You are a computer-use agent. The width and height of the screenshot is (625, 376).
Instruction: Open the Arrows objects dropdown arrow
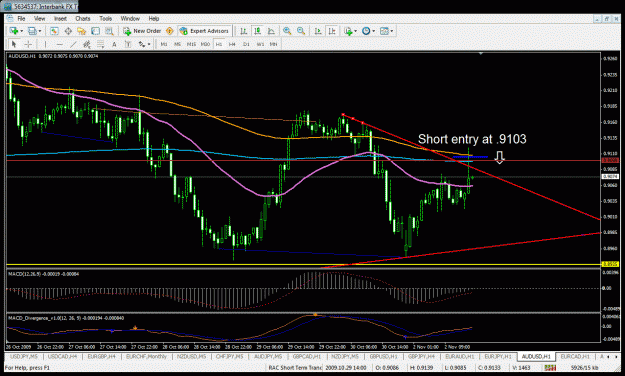tap(149, 45)
